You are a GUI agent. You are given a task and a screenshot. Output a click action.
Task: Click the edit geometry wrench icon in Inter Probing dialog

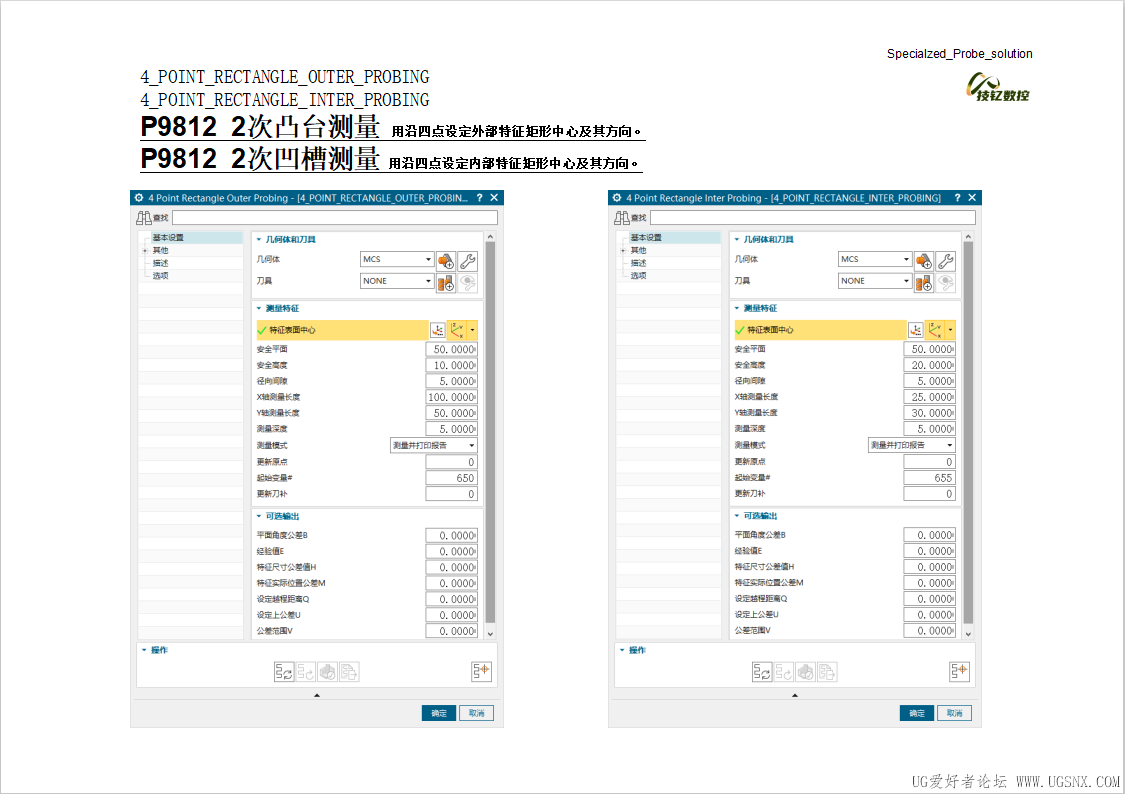945,261
